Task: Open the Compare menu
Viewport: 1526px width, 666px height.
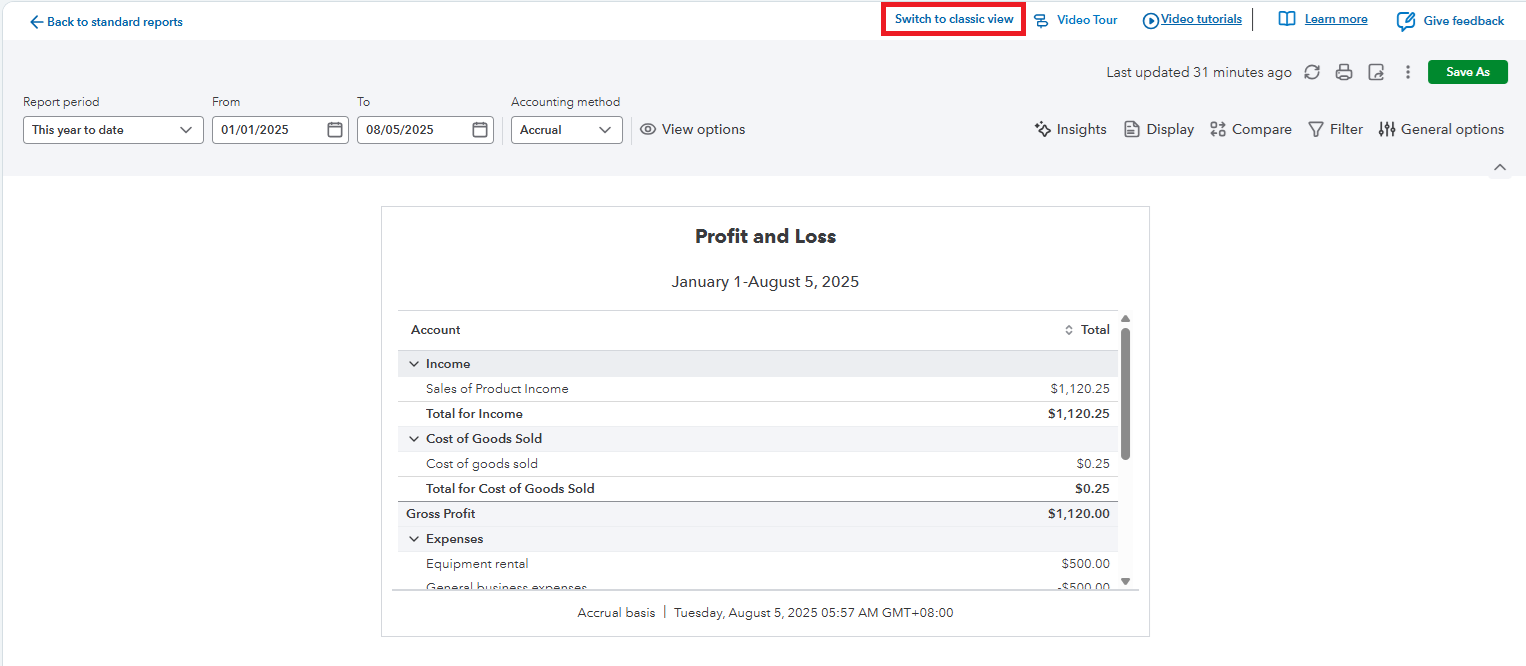Action: click(1250, 129)
